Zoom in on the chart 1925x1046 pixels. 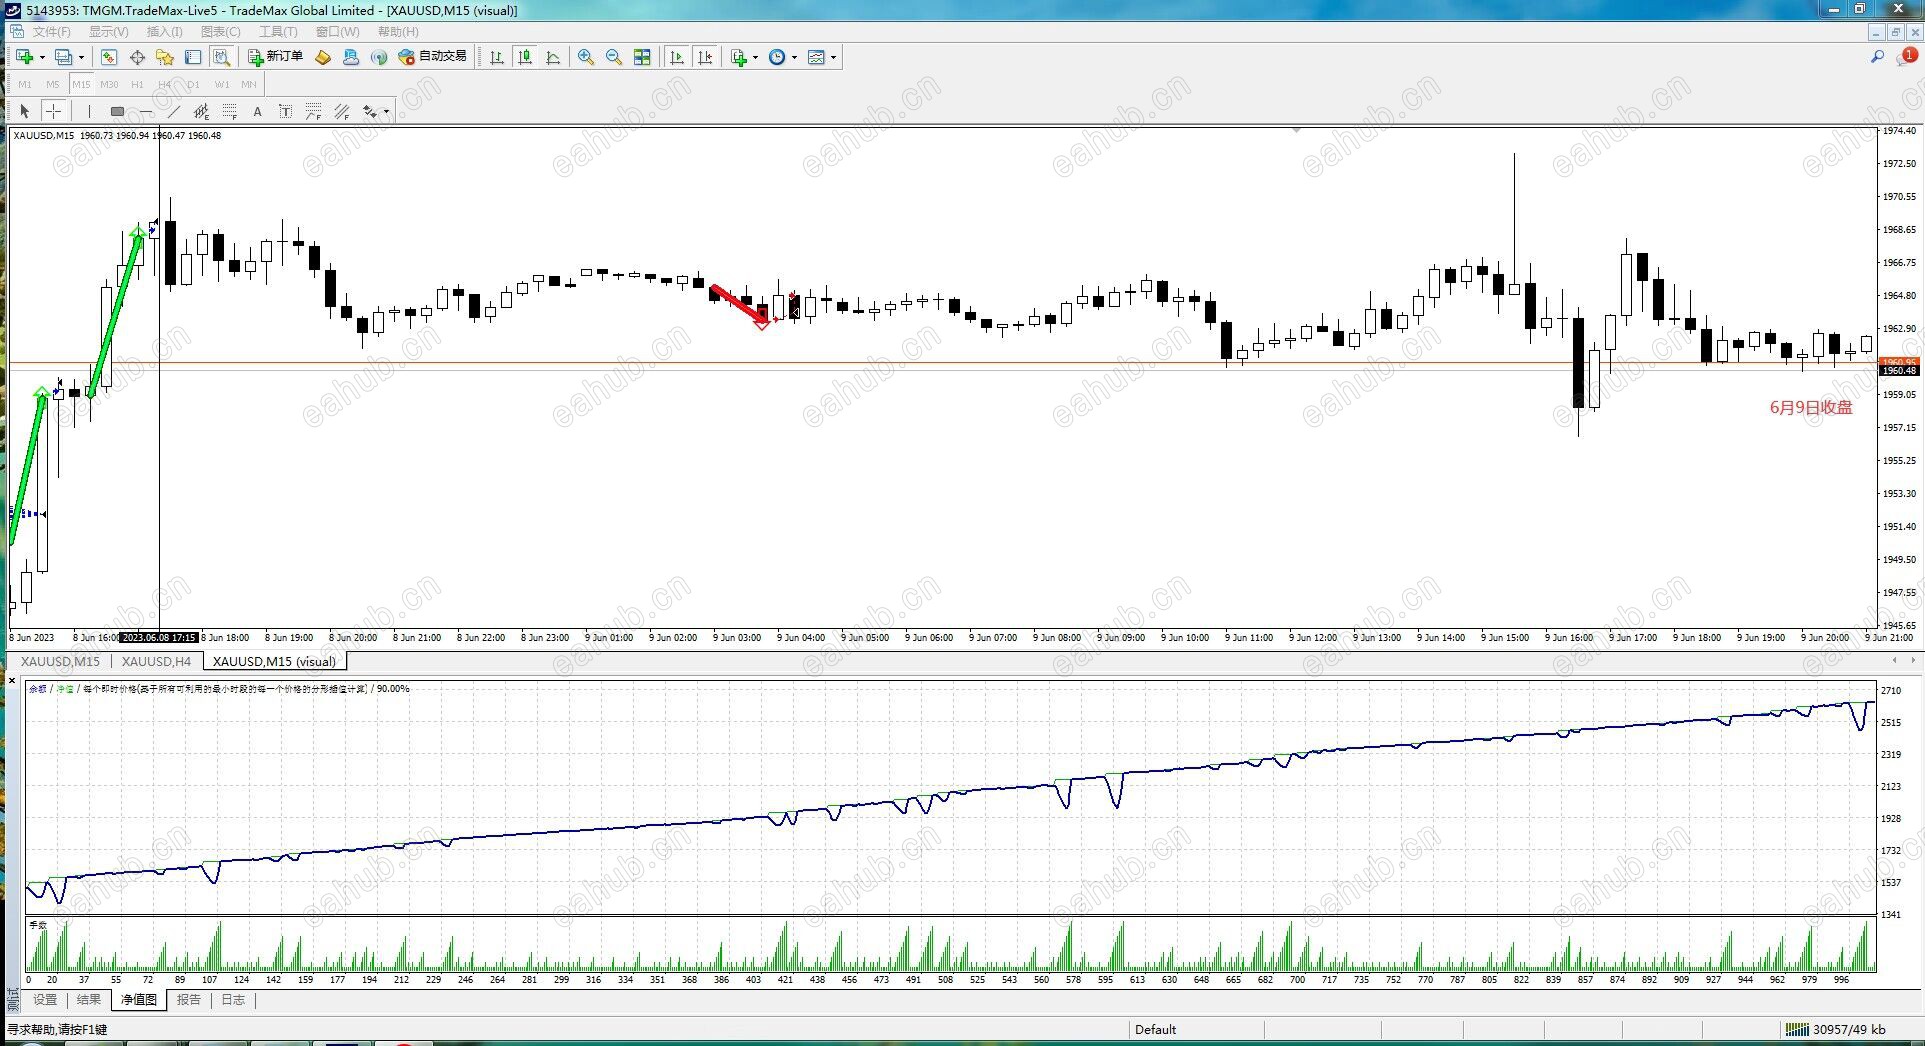coord(586,57)
